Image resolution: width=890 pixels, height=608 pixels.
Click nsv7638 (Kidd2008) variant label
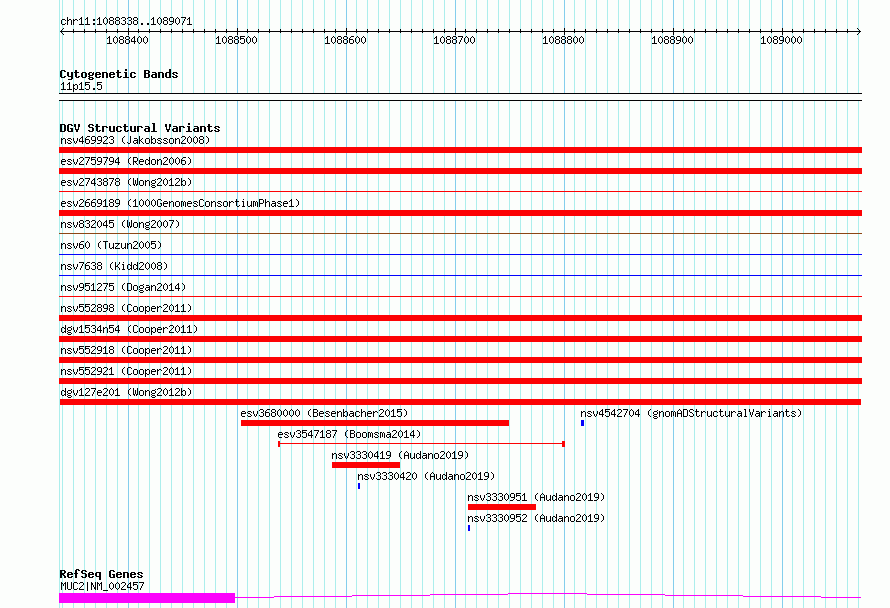pyautogui.click(x=114, y=266)
